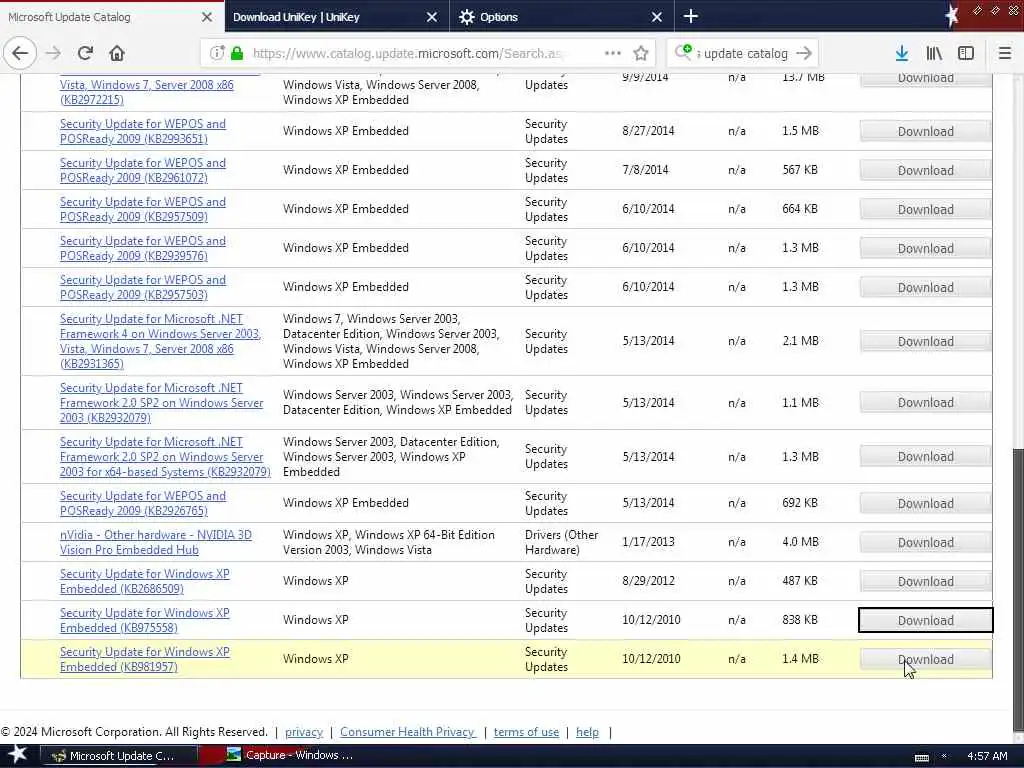The width and height of the screenshot is (1024, 768).
Task: Click the keyboard icon in system tray
Action: tap(921, 757)
